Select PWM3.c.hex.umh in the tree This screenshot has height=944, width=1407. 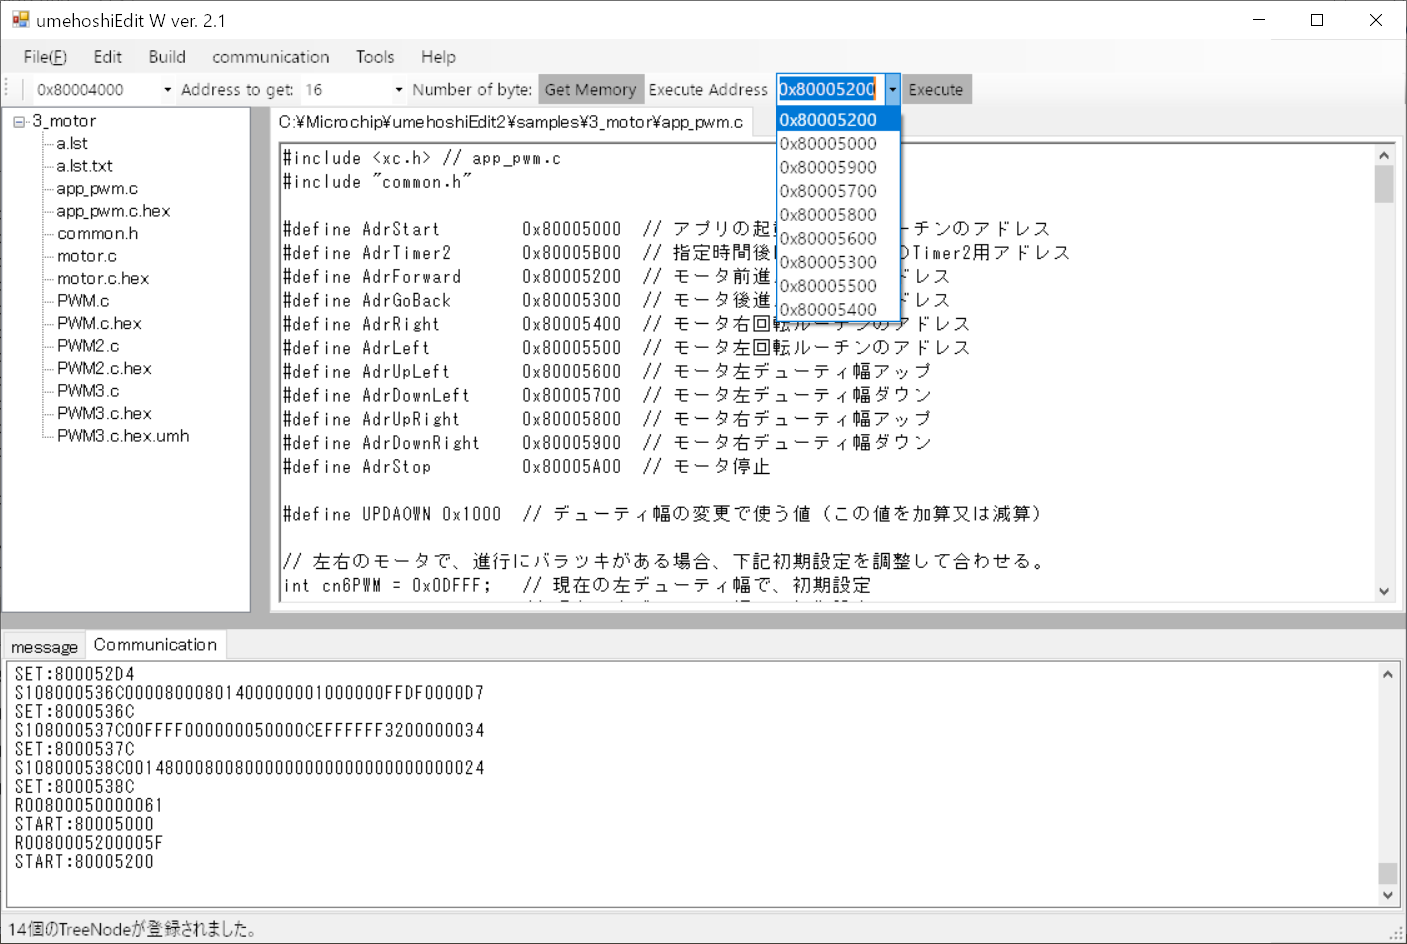123,436
